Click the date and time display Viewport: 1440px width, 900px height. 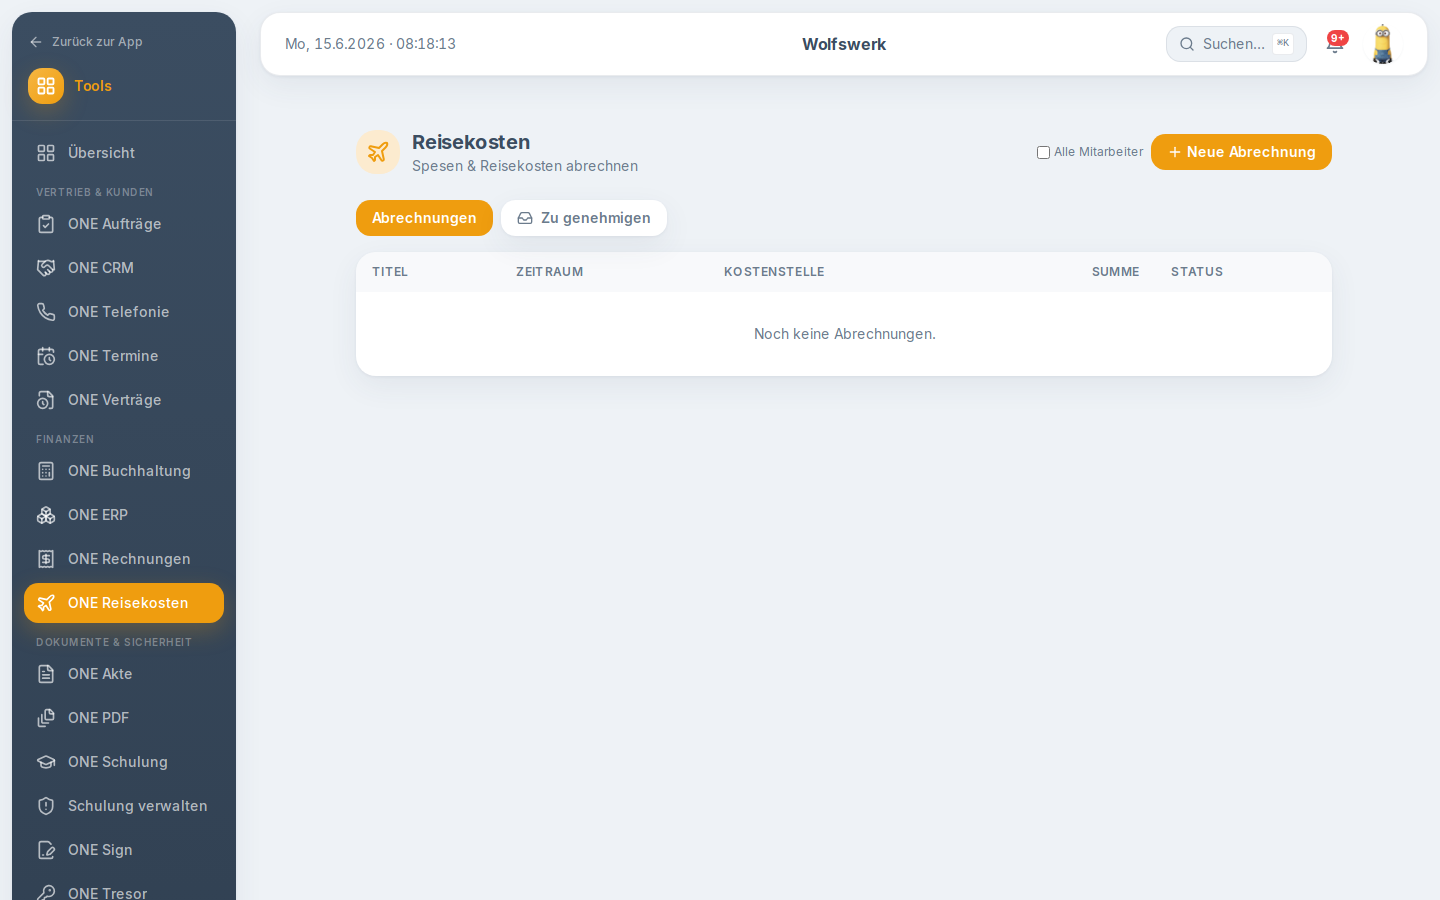click(x=370, y=44)
